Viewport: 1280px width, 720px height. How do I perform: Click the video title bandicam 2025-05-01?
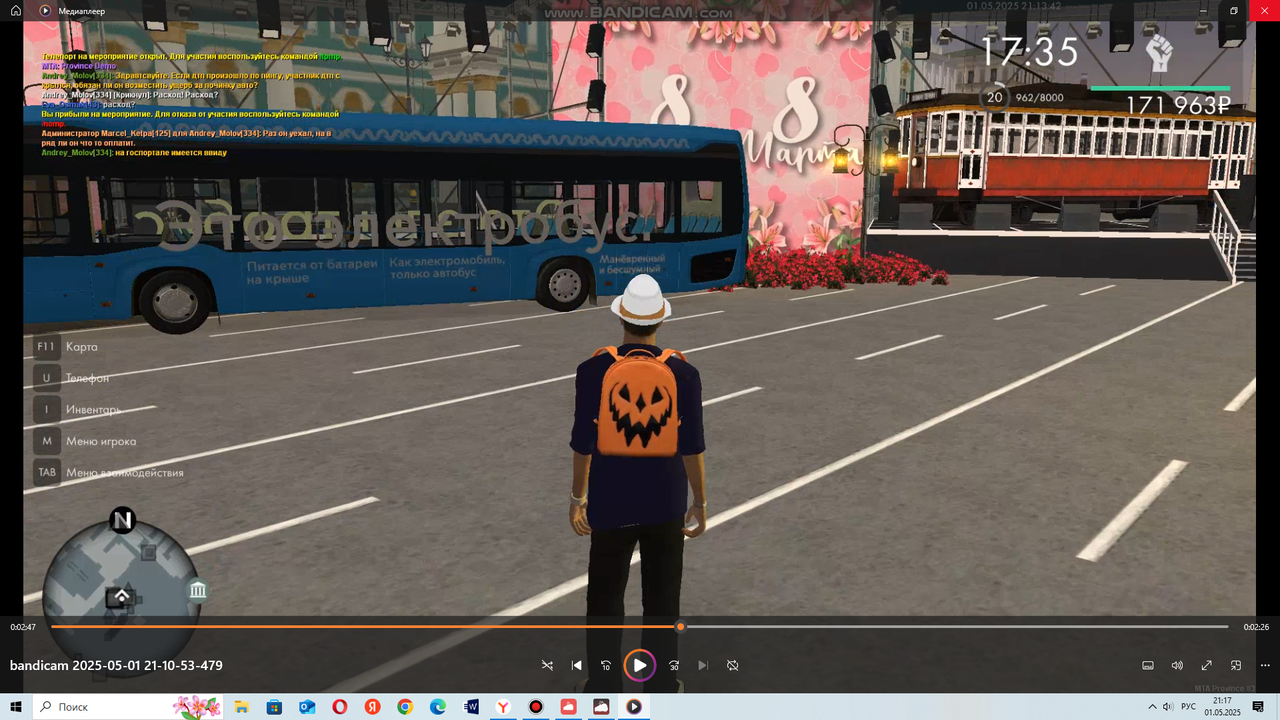pyautogui.click(x=116, y=665)
